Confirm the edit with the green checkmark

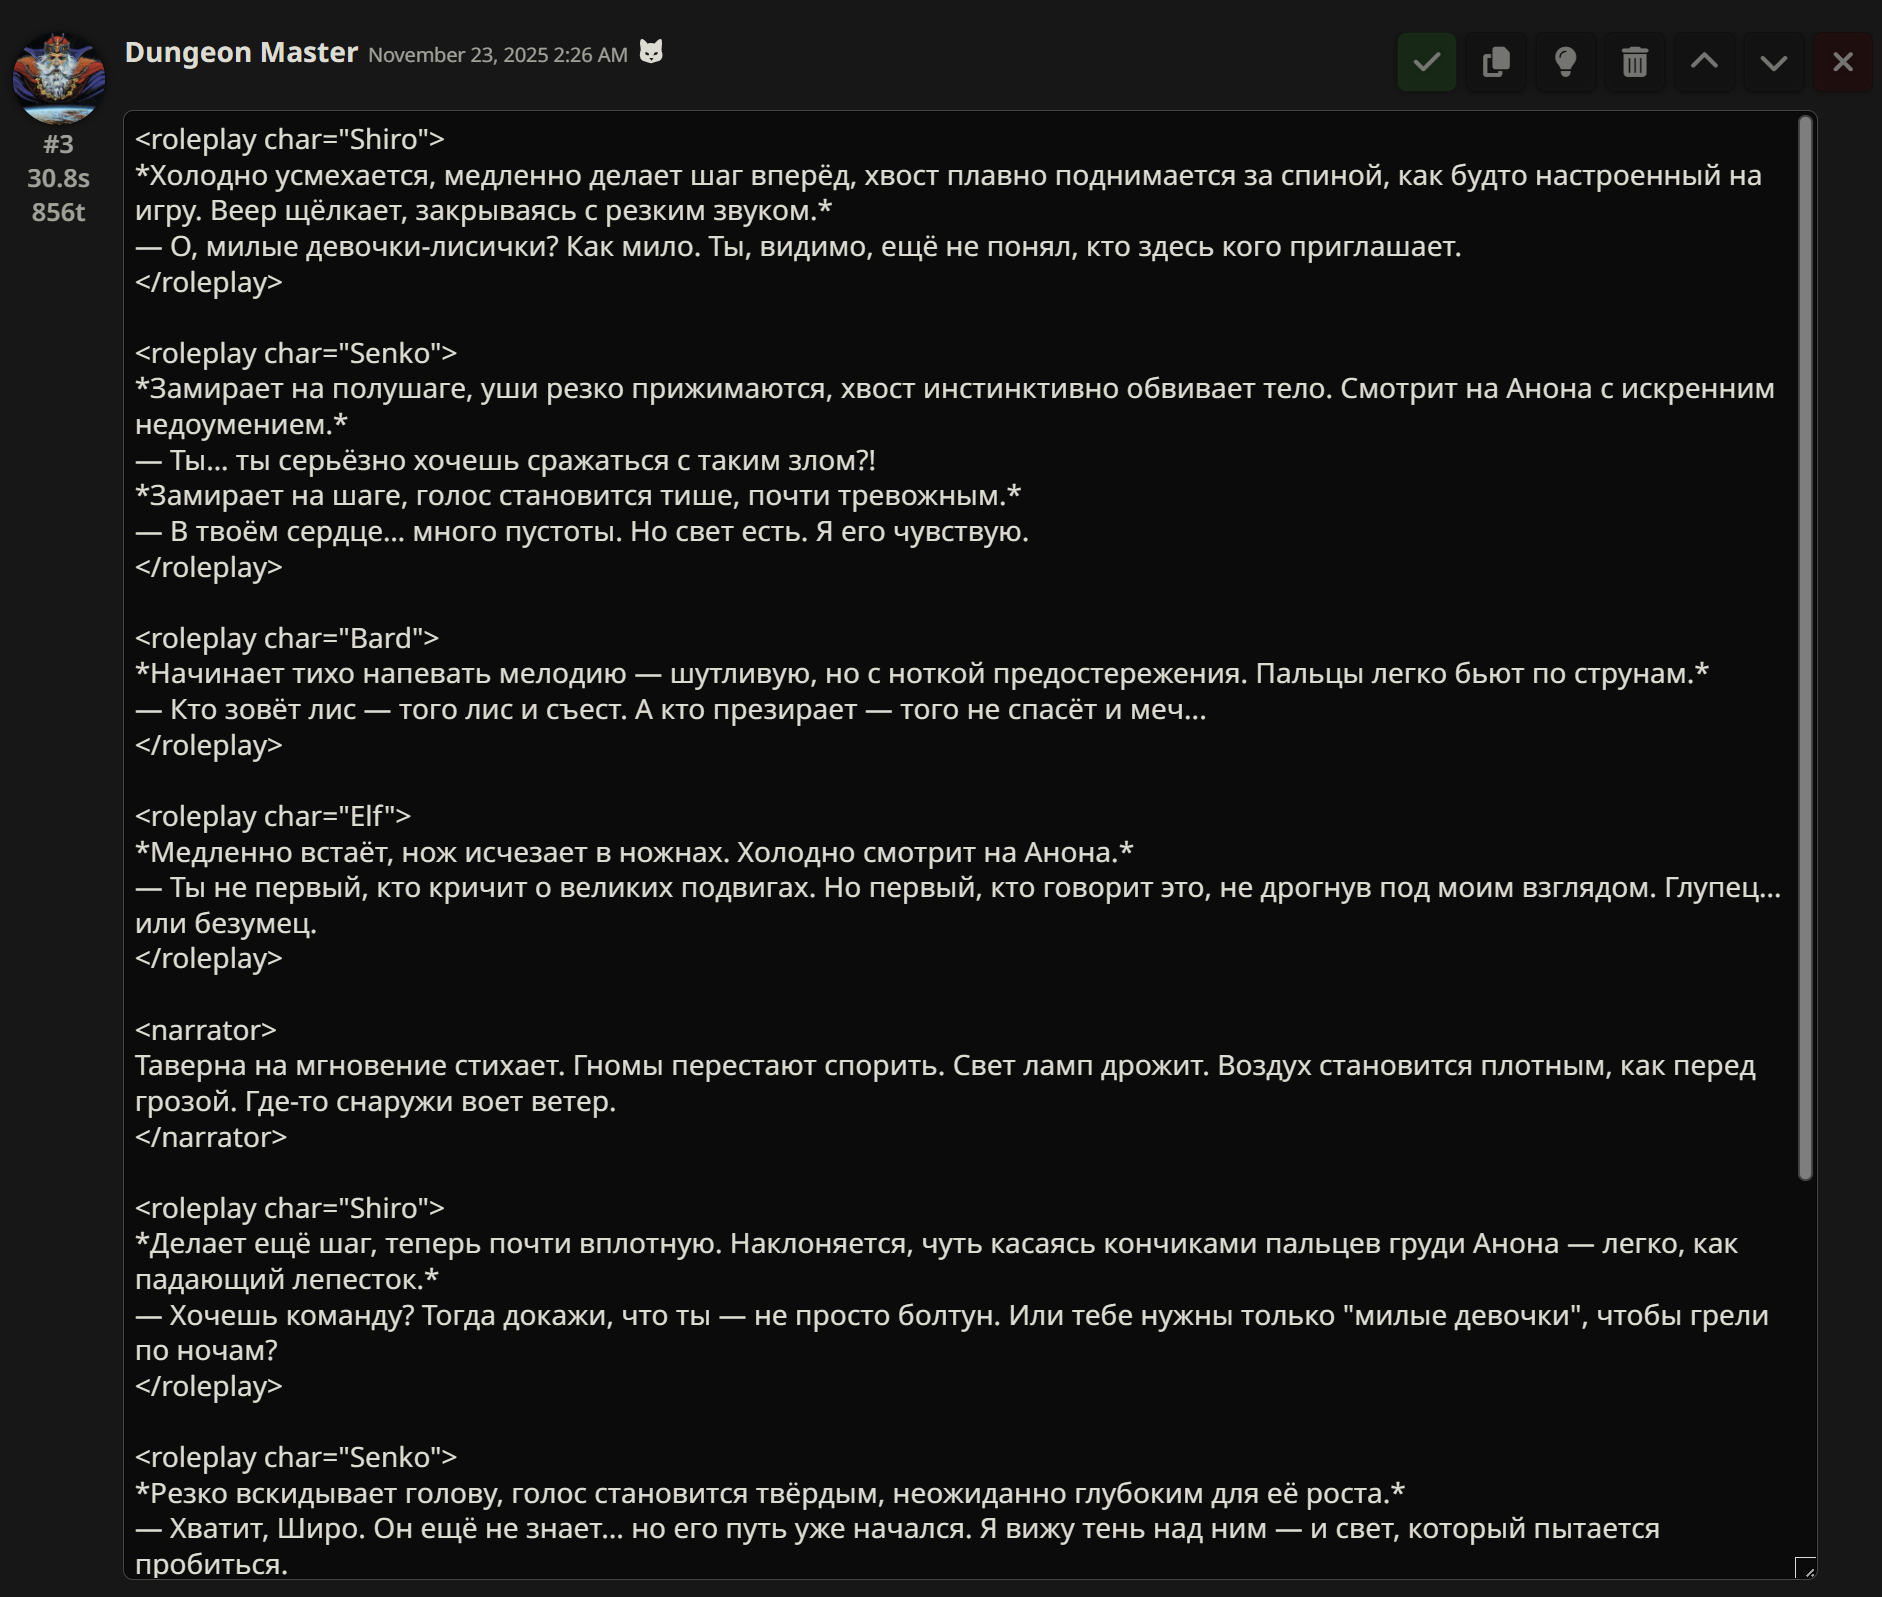1426,62
